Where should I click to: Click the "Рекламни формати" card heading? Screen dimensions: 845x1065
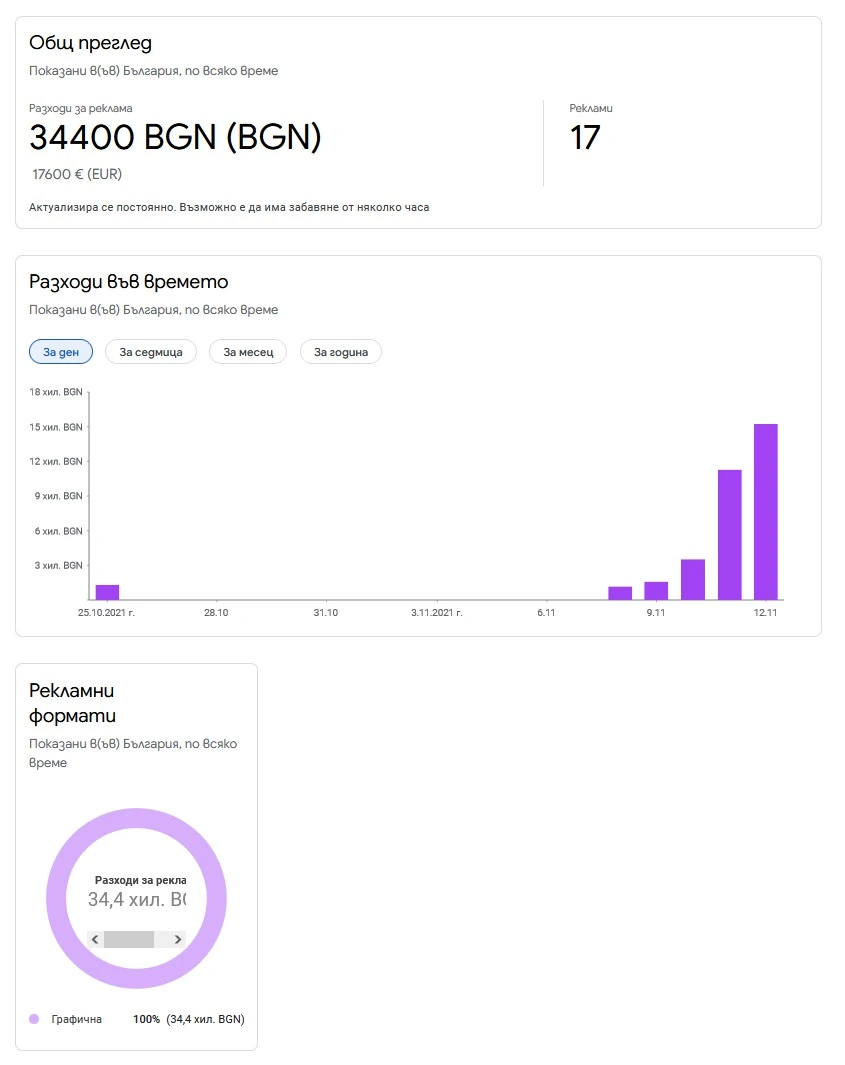[73, 703]
